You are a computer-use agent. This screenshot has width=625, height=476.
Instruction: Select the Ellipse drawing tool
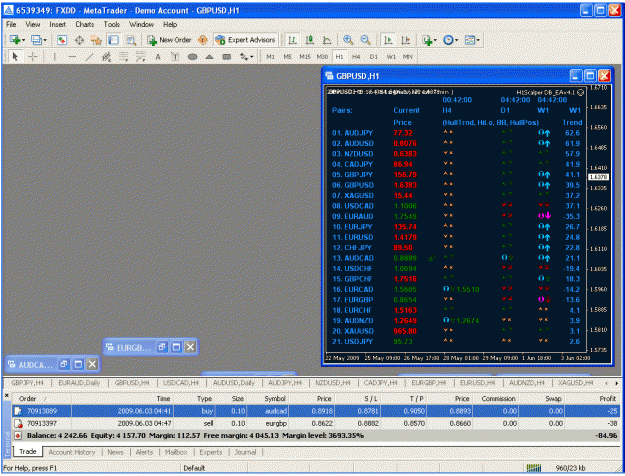tap(192, 57)
